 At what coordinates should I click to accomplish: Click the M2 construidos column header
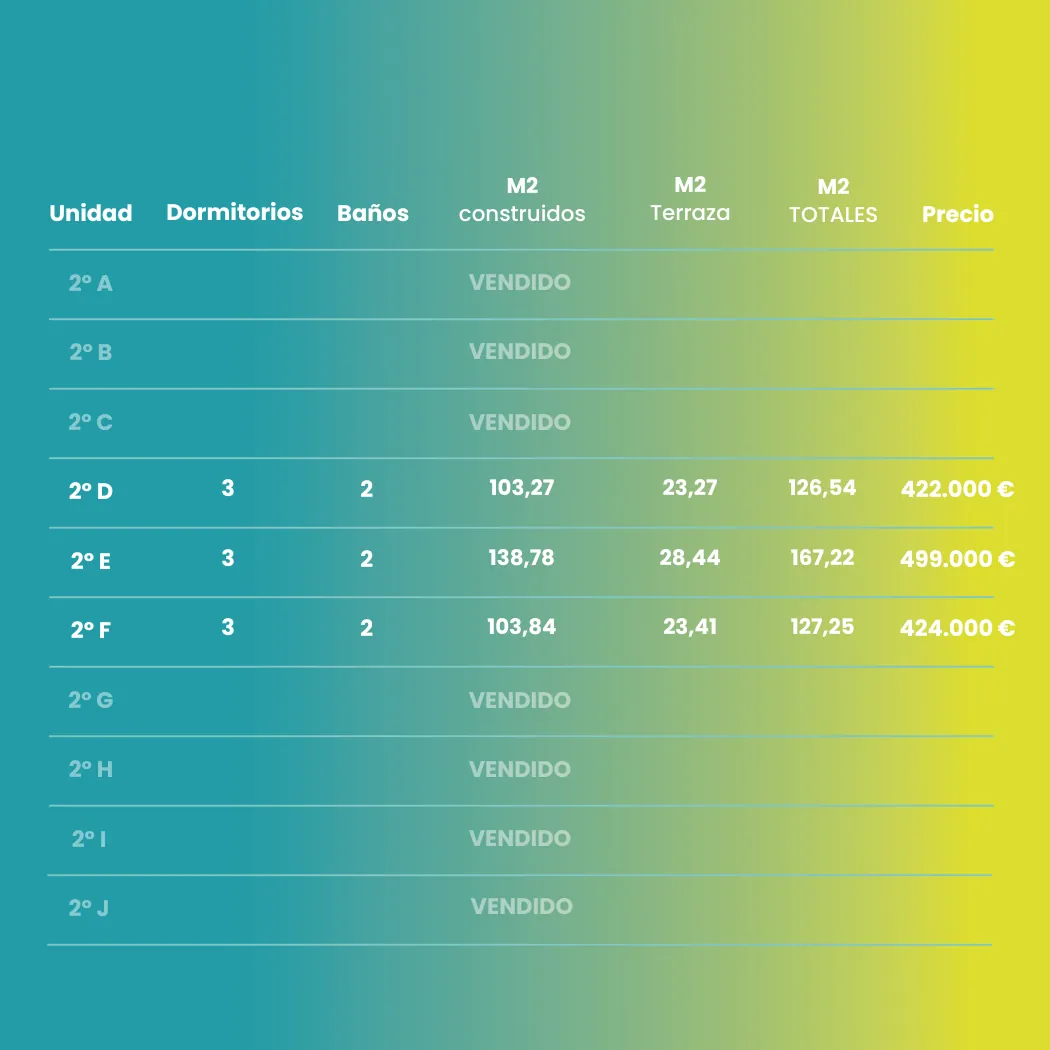(x=522, y=200)
